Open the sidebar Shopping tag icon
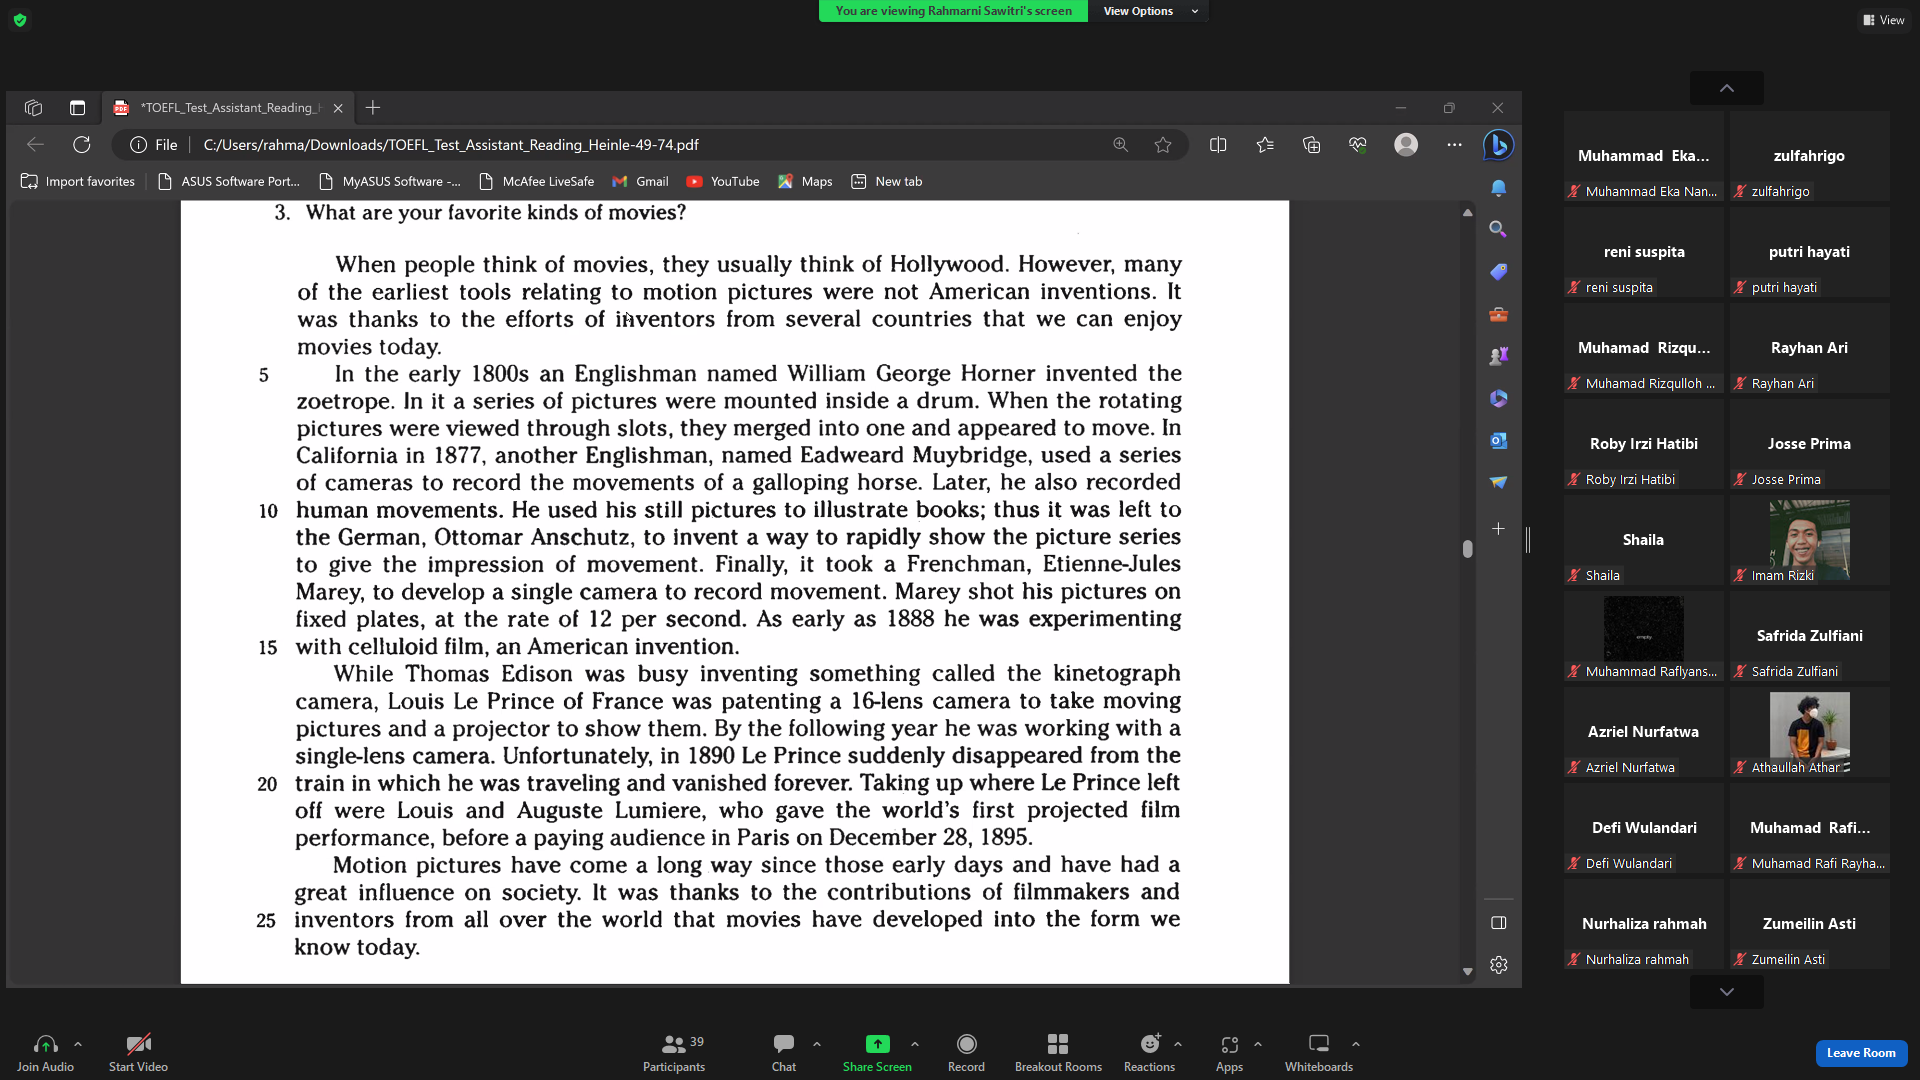Viewport: 1920px width, 1080px height. (1498, 272)
